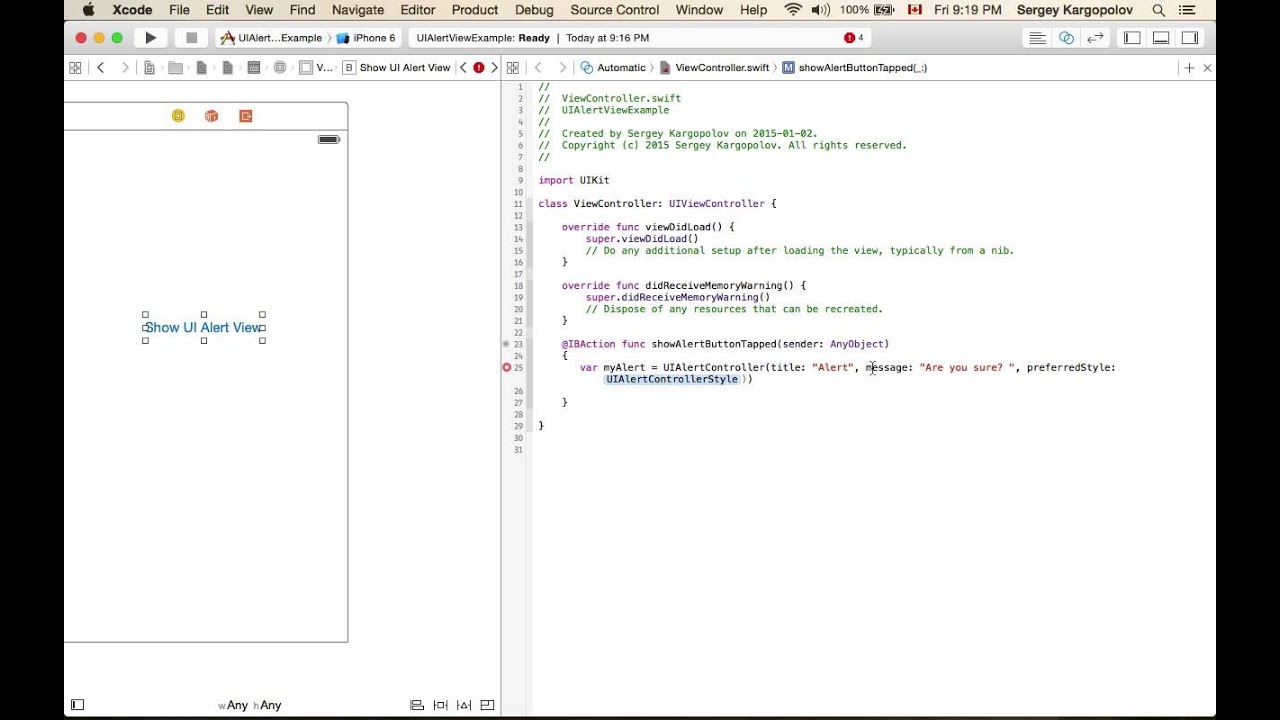Click the "Are you sure? " string literal

click(968, 367)
